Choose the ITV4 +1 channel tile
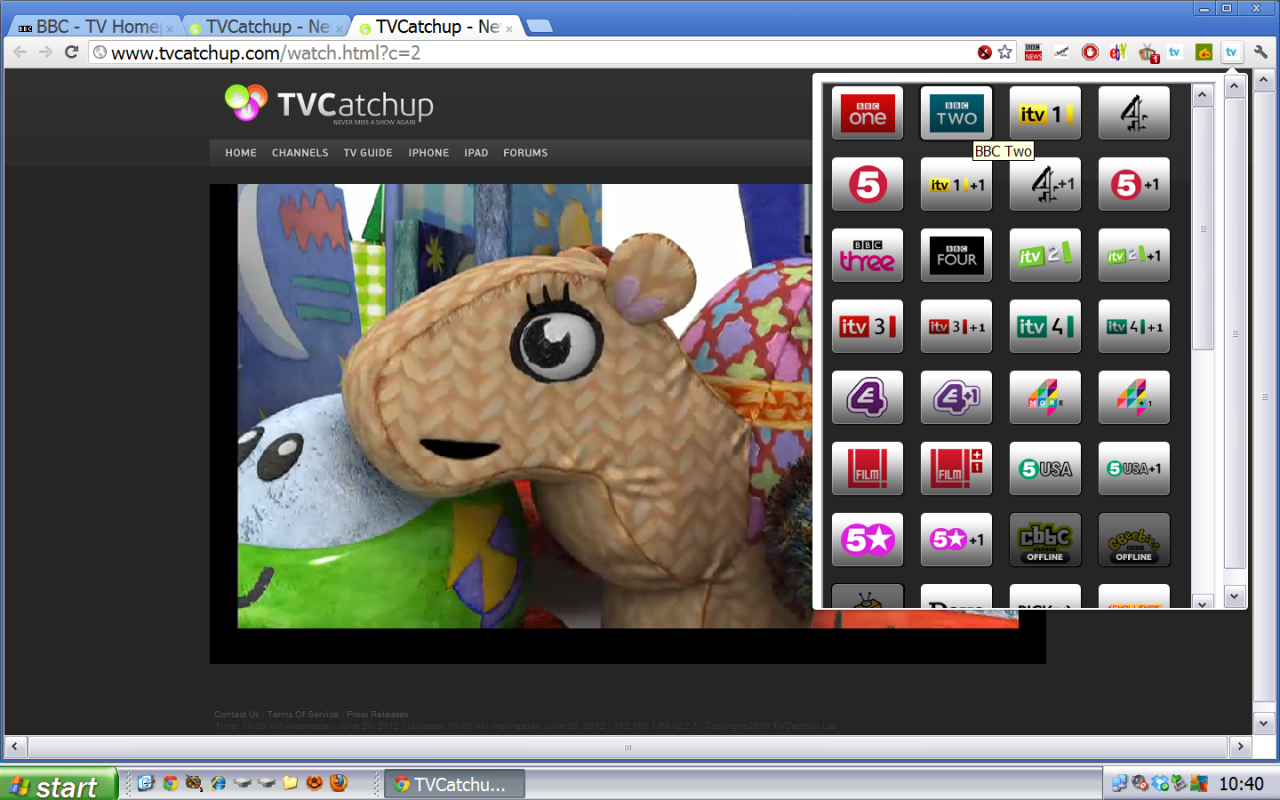 click(x=1134, y=327)
